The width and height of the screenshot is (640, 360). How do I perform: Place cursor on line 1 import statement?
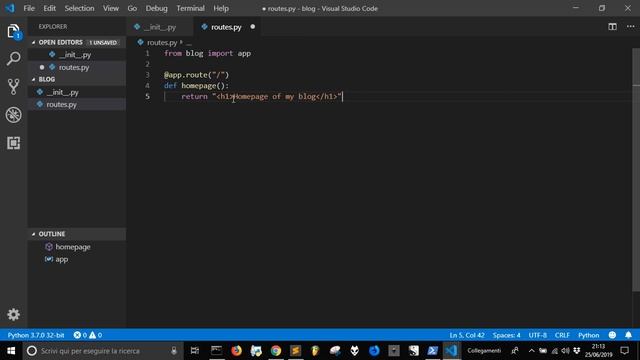coord(207,53)
